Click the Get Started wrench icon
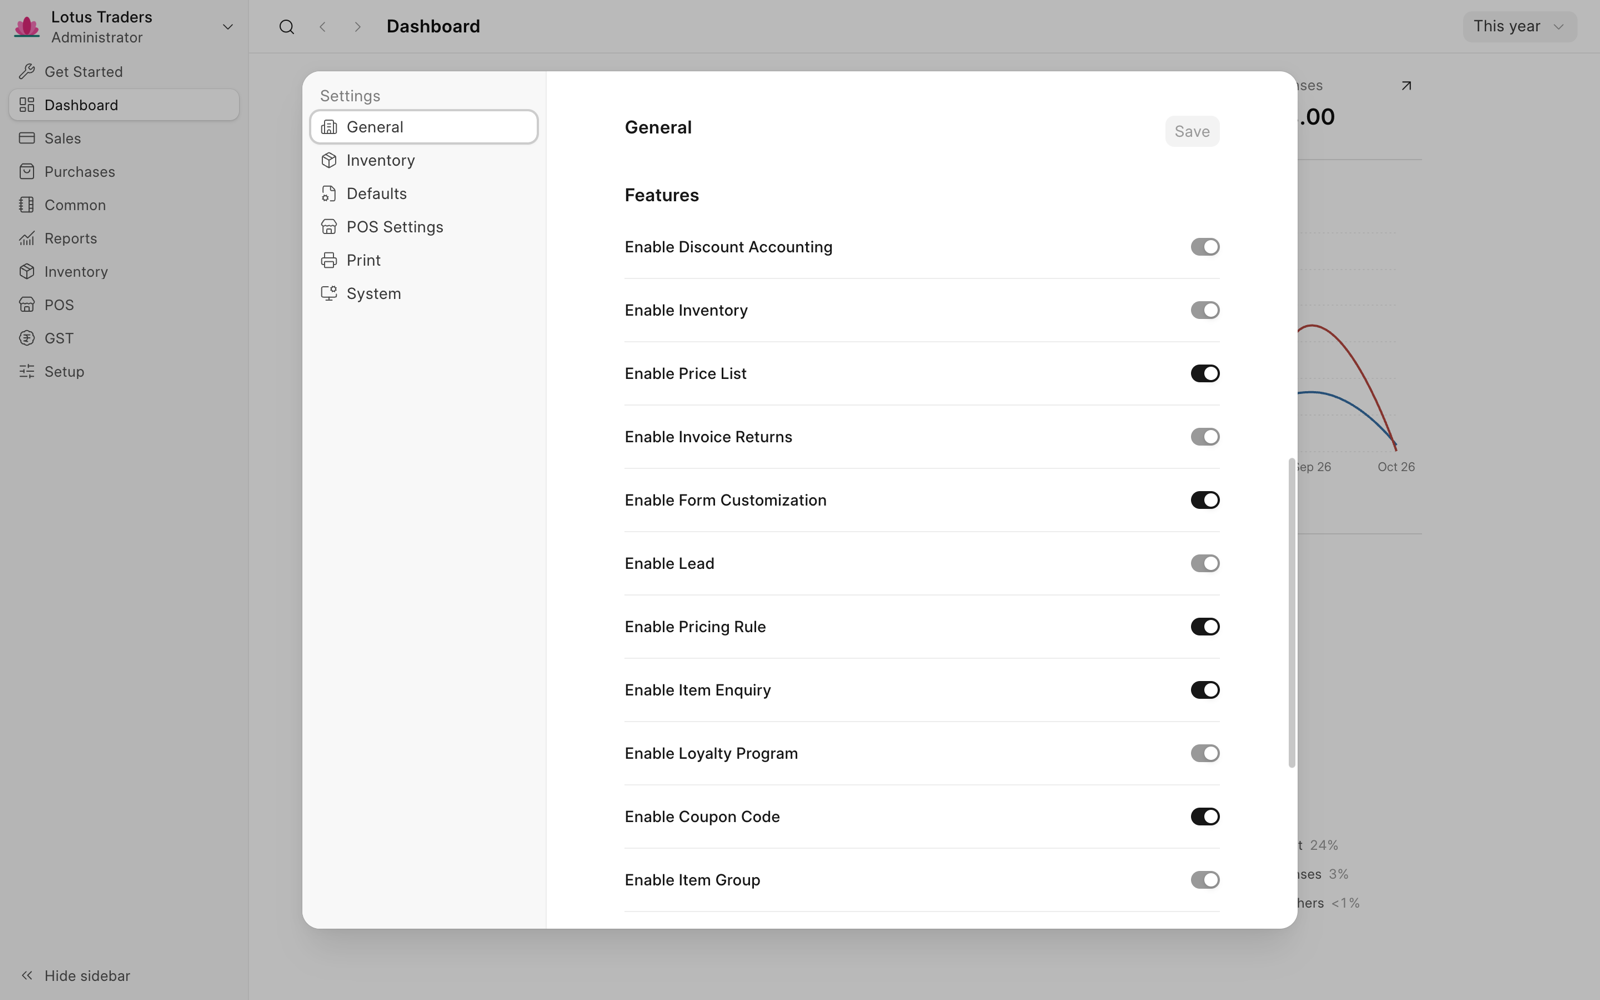 (x=27, y=72)
